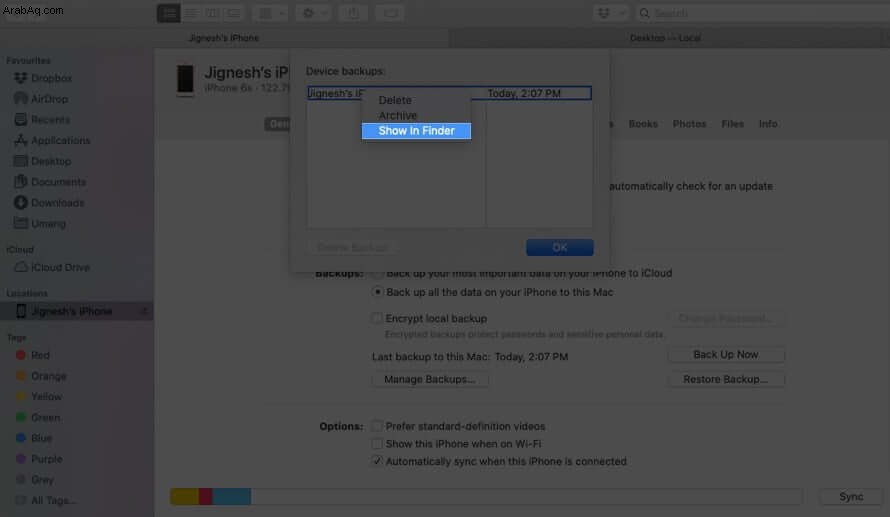This screenshot has width=890, height=517.
Task: Open the Files tab
Action: pyautogui.click(x=732, y=124)
